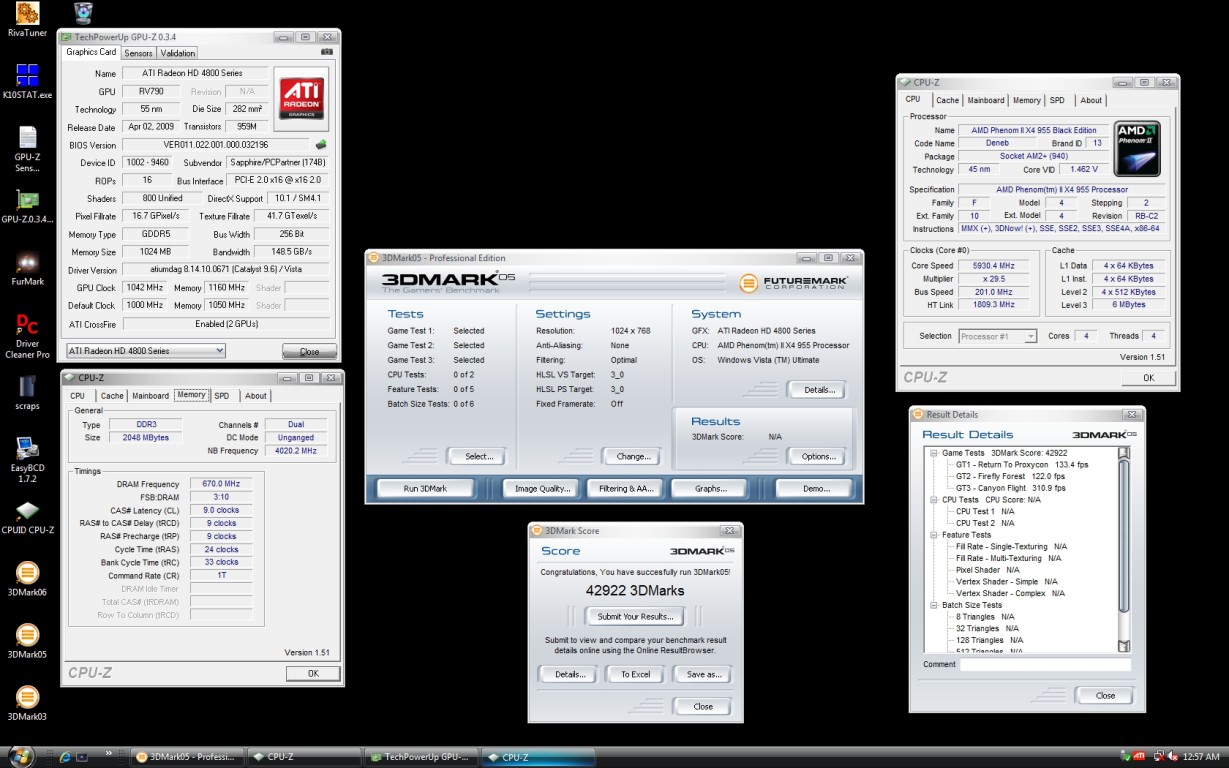Launch Internet Explorer from quick launch

point(65,757)
